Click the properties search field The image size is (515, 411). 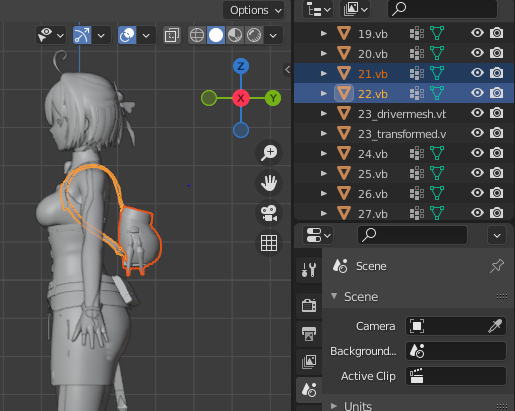pos(412,235)
